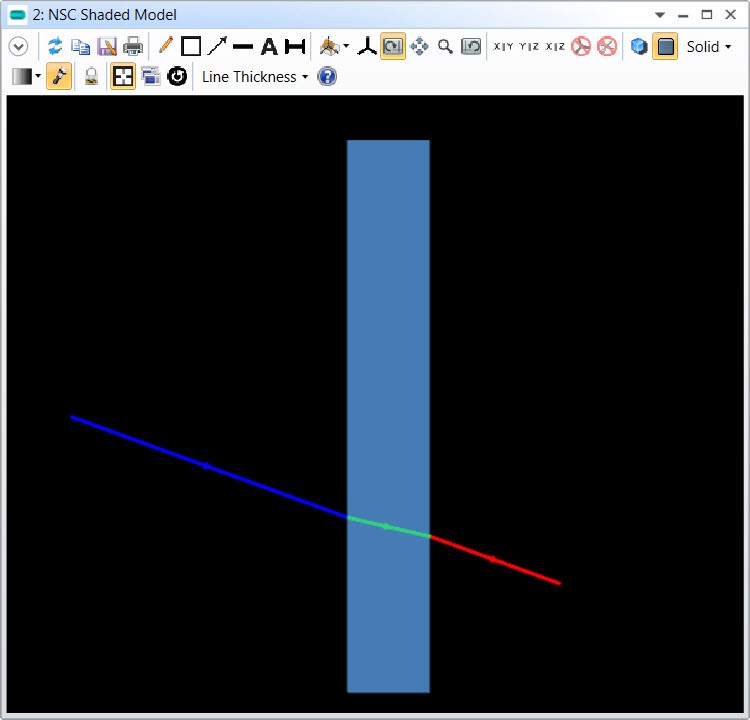Click the Refresh/update icon
This screenshot has width=750, height=720.
click(55, 46)
